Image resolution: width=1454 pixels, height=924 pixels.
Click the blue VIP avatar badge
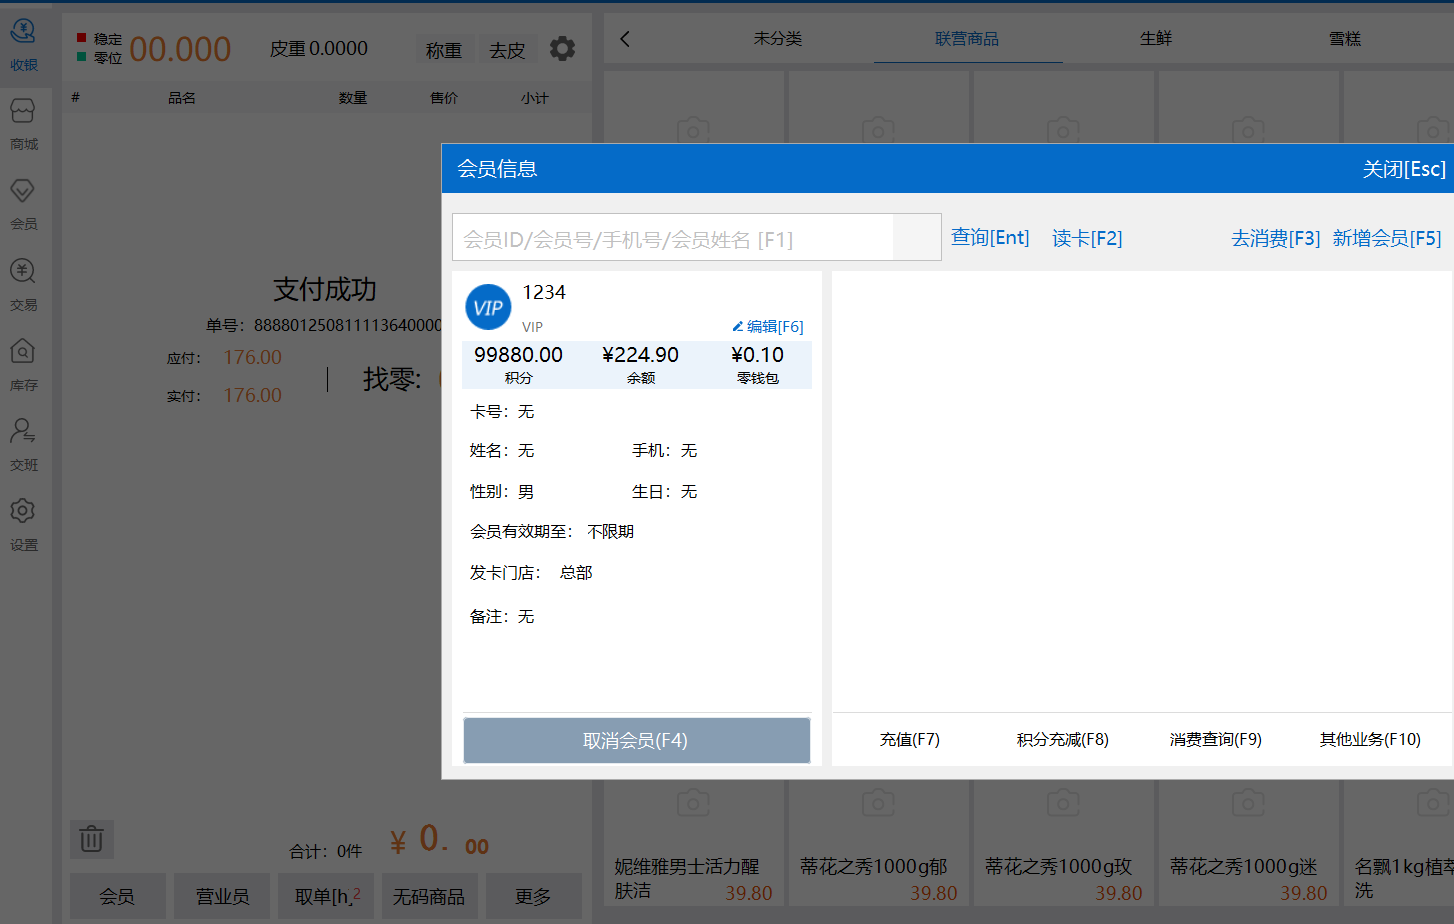488,307
